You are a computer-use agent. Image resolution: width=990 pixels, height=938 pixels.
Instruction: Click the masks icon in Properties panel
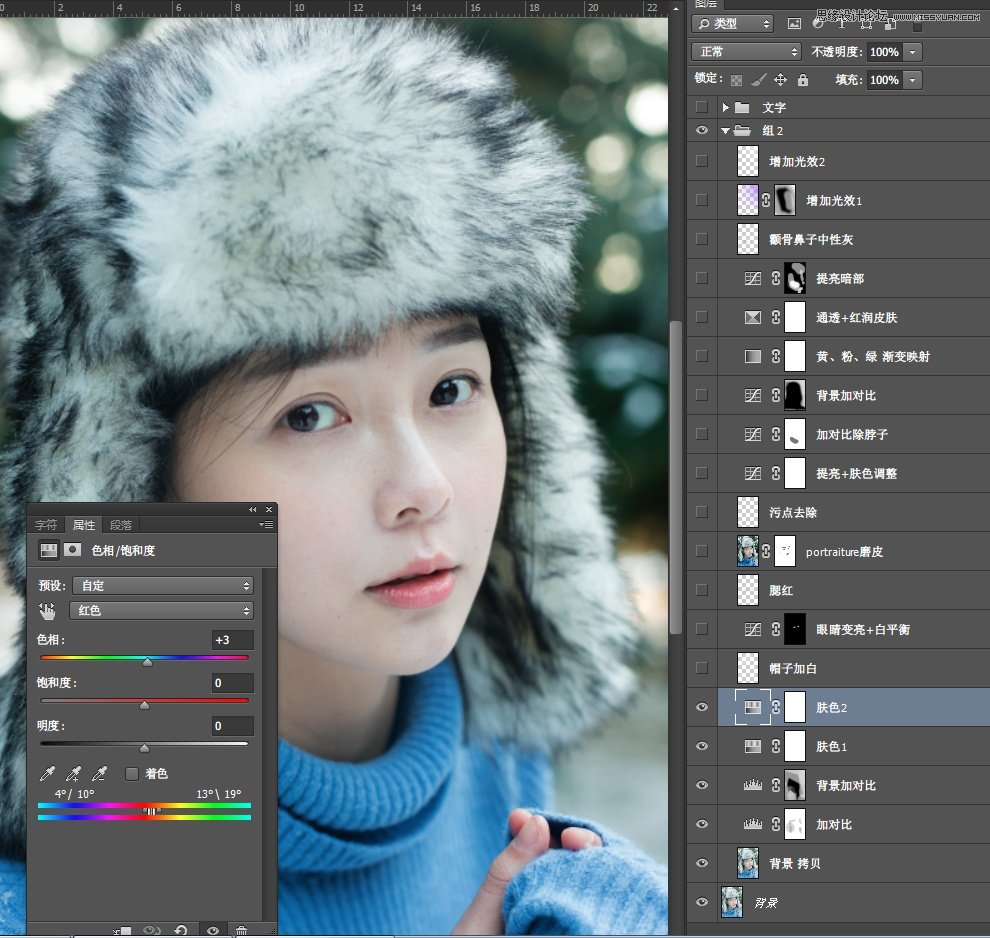pyautogui.click(x=73, y=550)
